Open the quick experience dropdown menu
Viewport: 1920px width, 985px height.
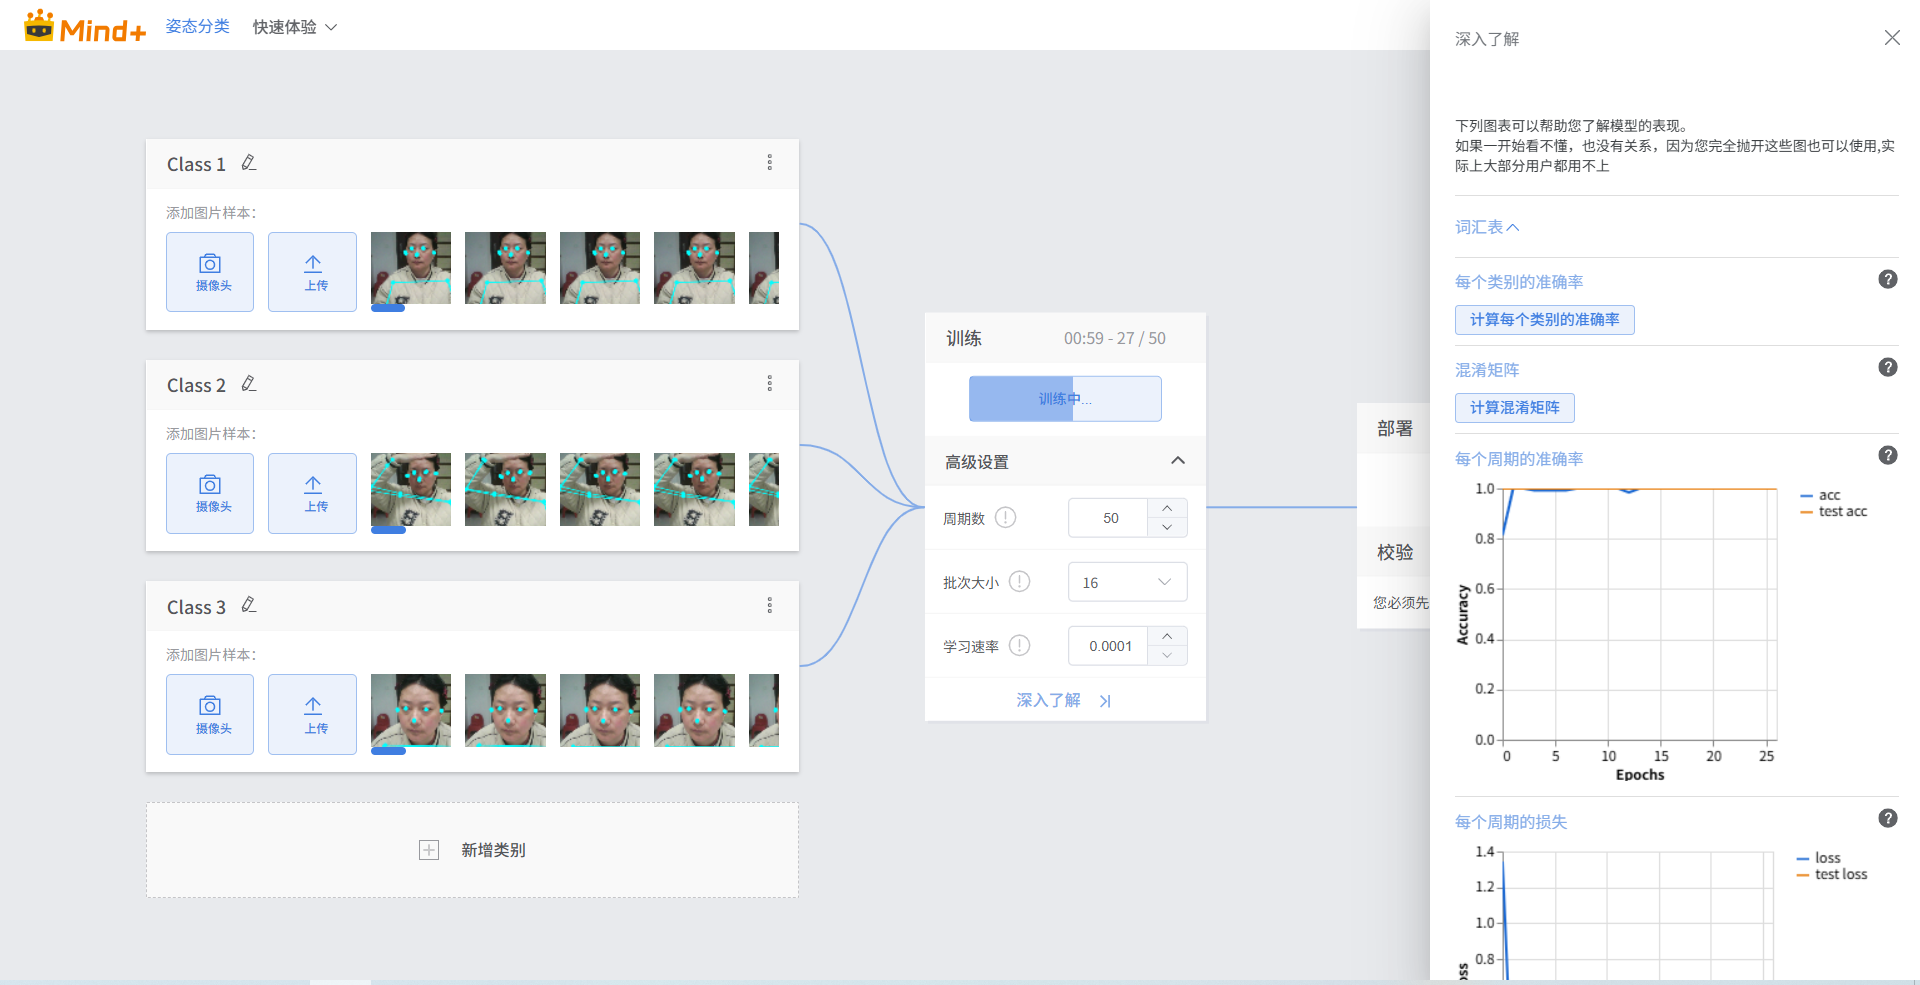click(294, 27)
